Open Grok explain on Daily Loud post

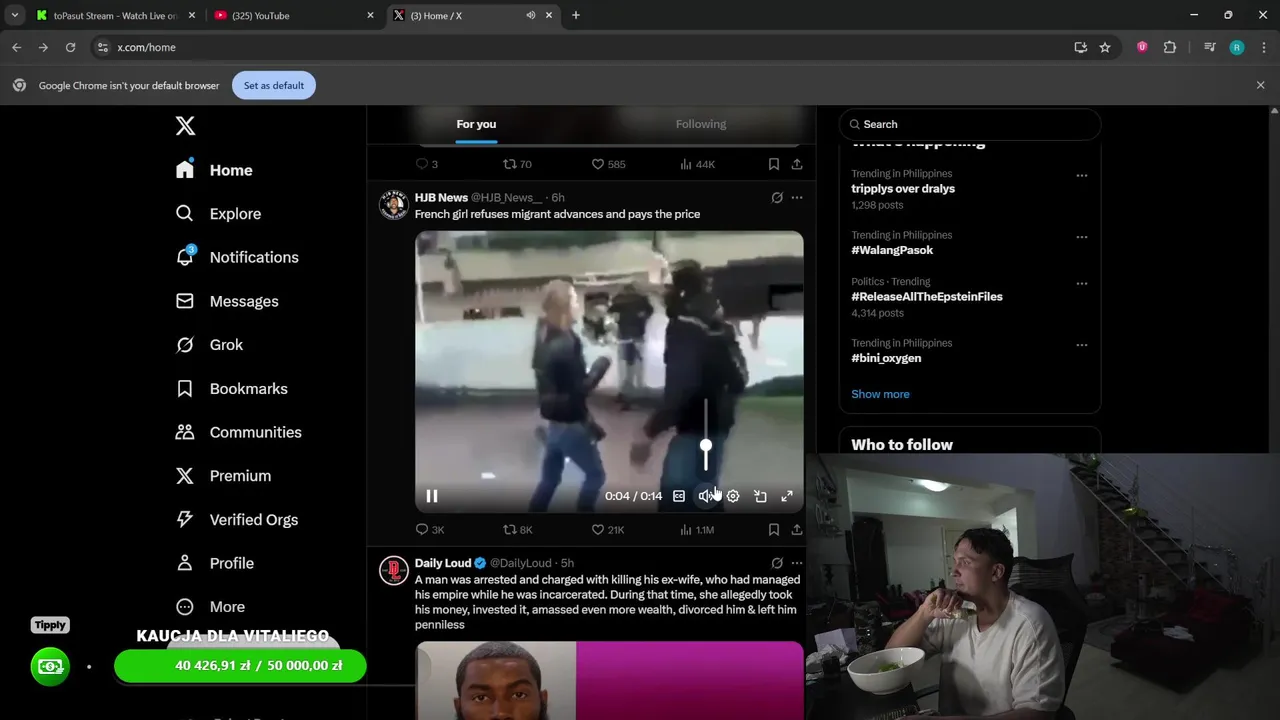tap(777, 563)
